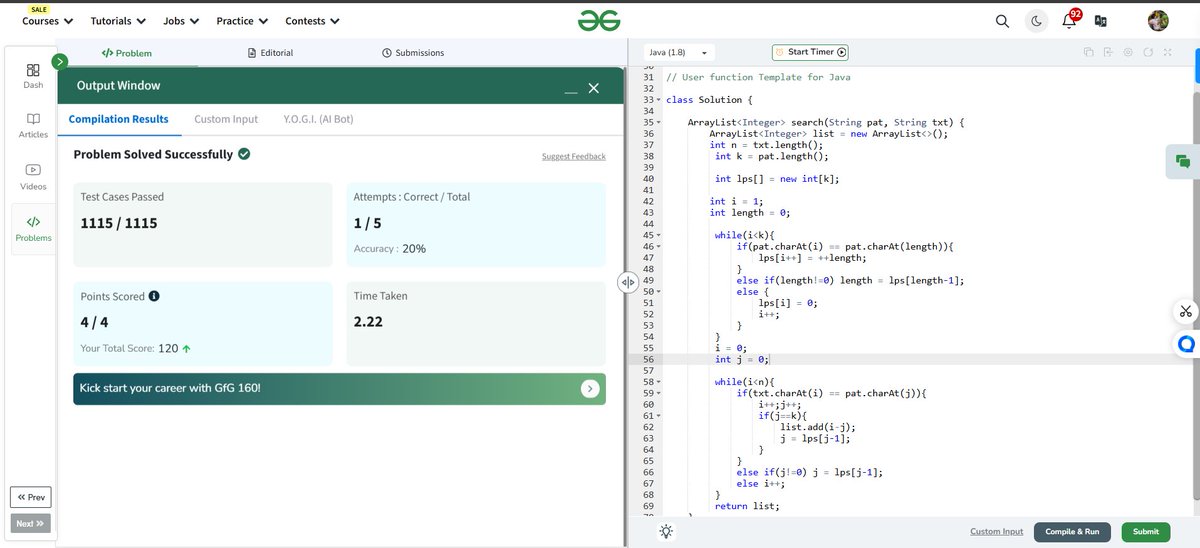
Task: Expand the Practice menu
Action: 242,21
